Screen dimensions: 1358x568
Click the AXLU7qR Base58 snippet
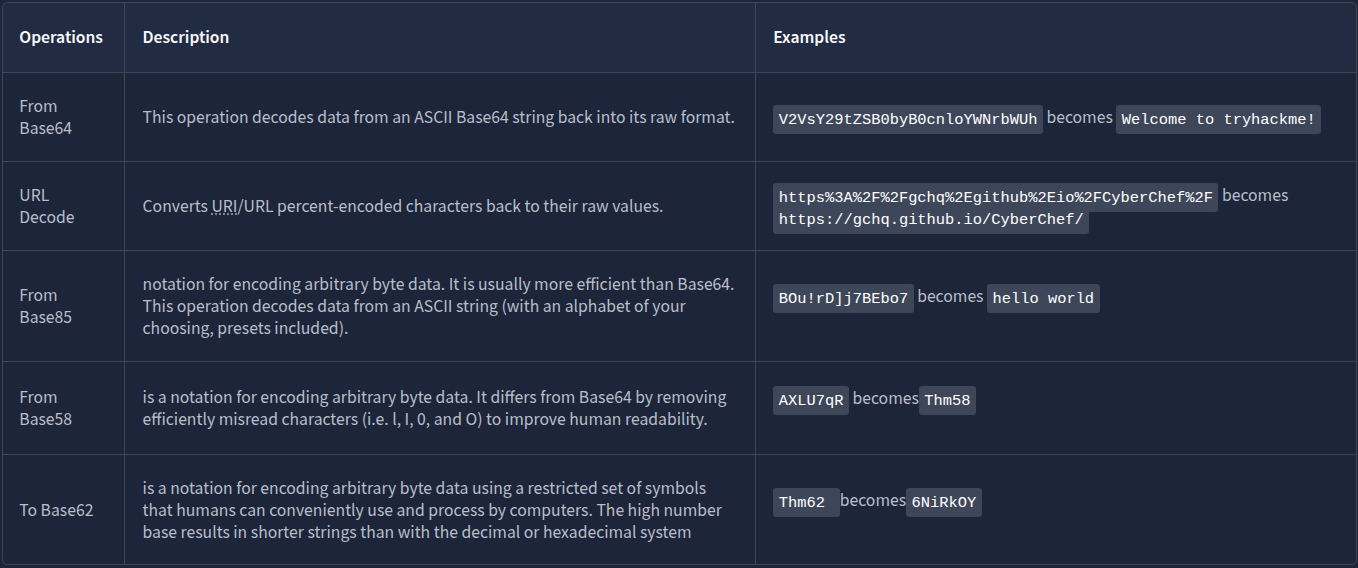pyautogui.click(x=811, y=400)
